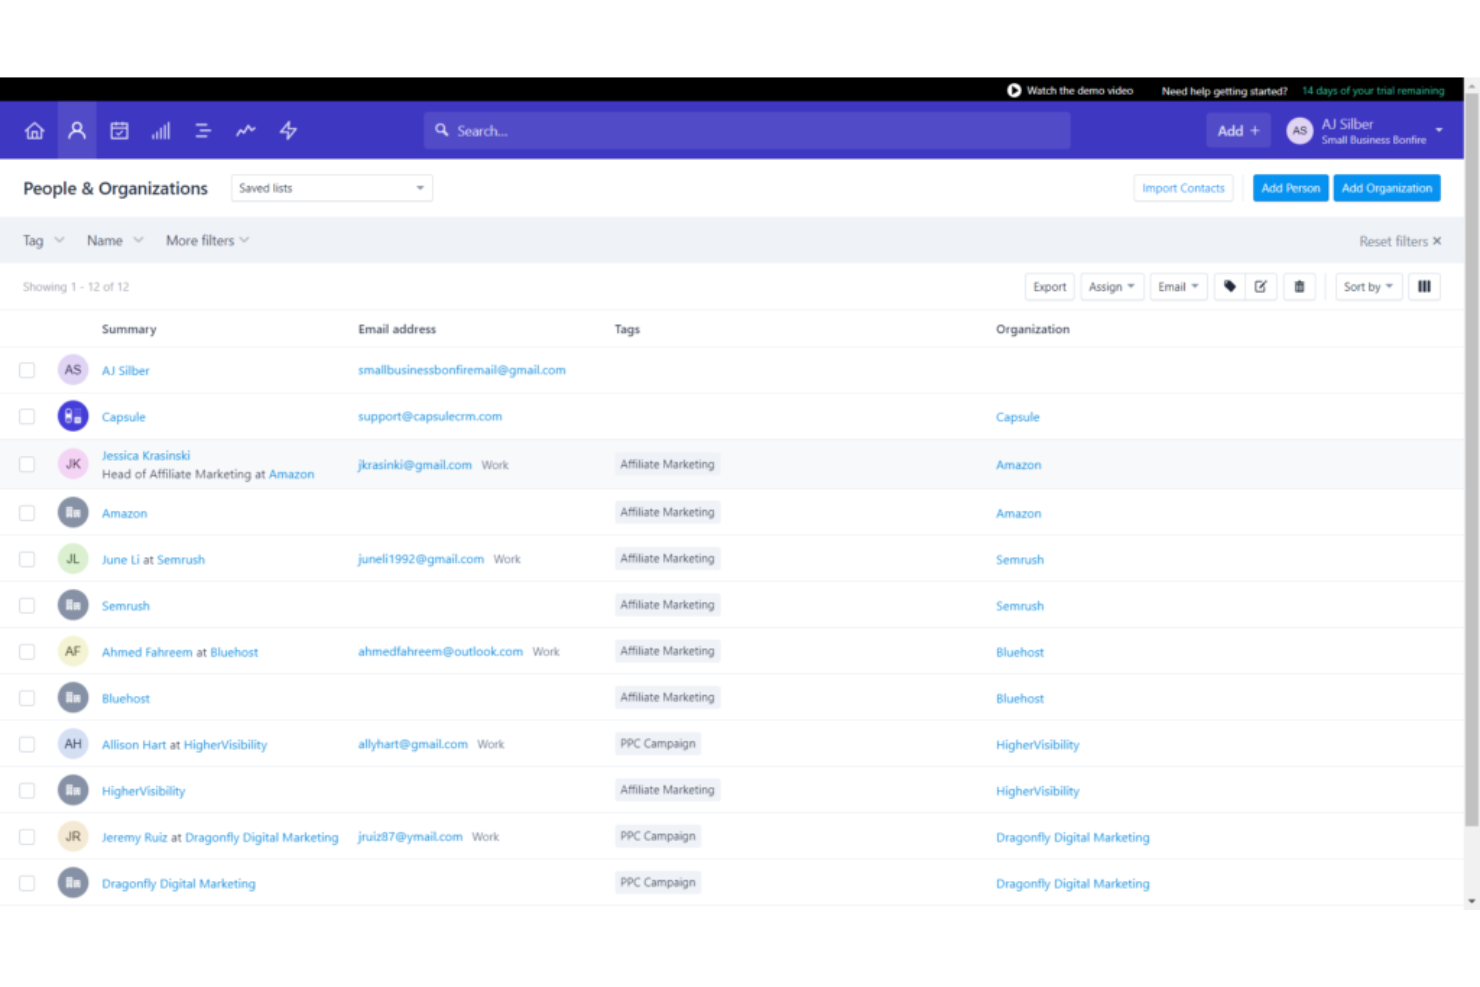Expand the More filters menu

click(x=207, y=241)
